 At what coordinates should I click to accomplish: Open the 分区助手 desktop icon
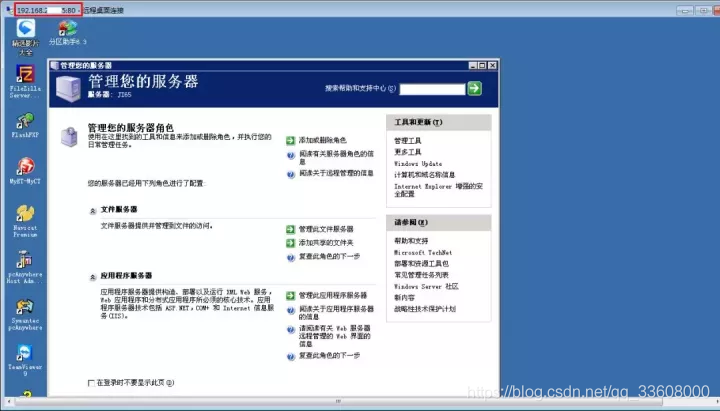click(68, 34)
